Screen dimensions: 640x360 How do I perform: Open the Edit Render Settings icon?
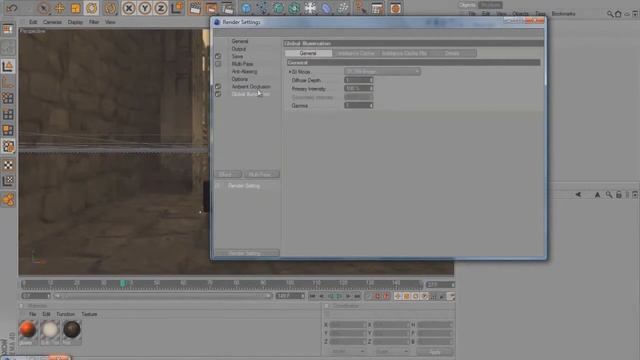click(227, 8)
